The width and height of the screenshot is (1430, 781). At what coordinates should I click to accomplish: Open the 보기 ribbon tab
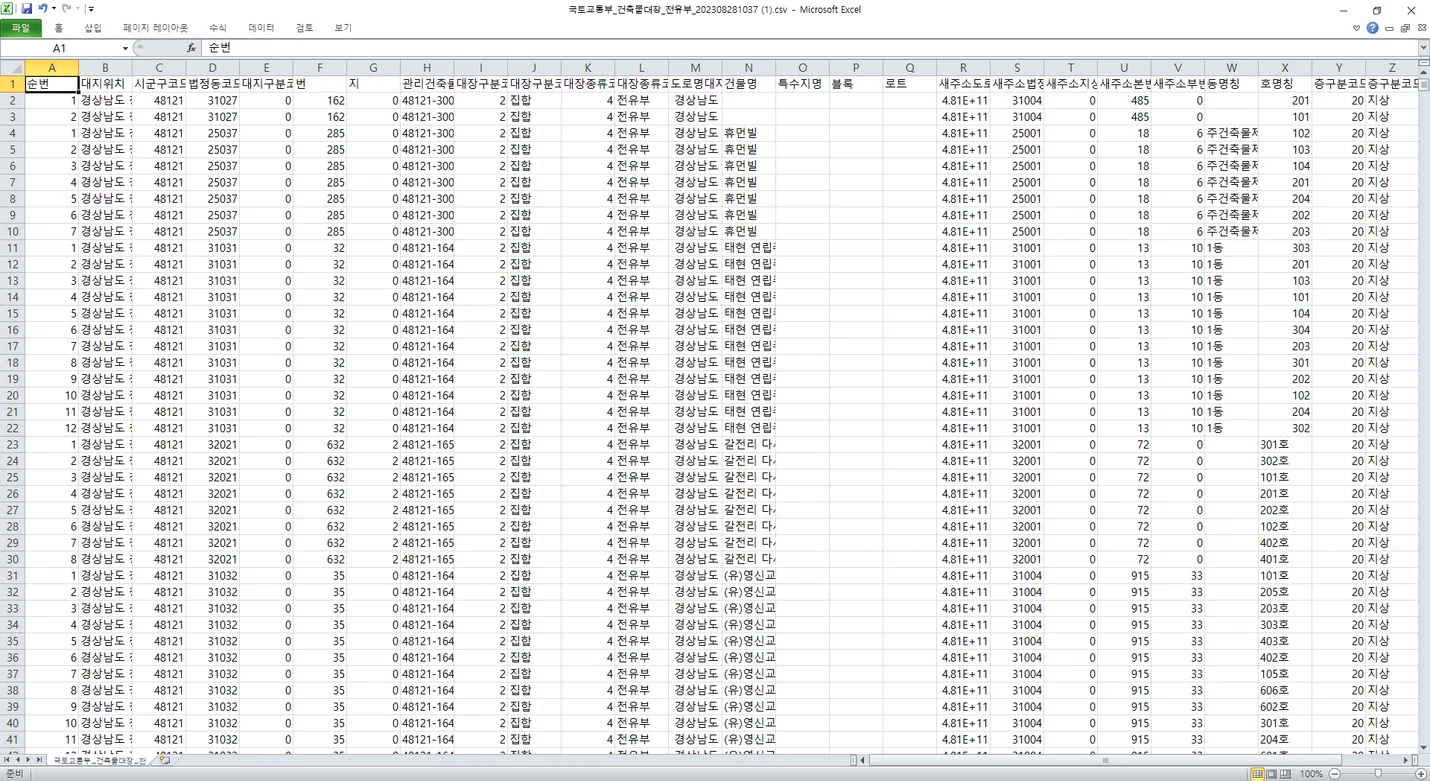[343, 28]
